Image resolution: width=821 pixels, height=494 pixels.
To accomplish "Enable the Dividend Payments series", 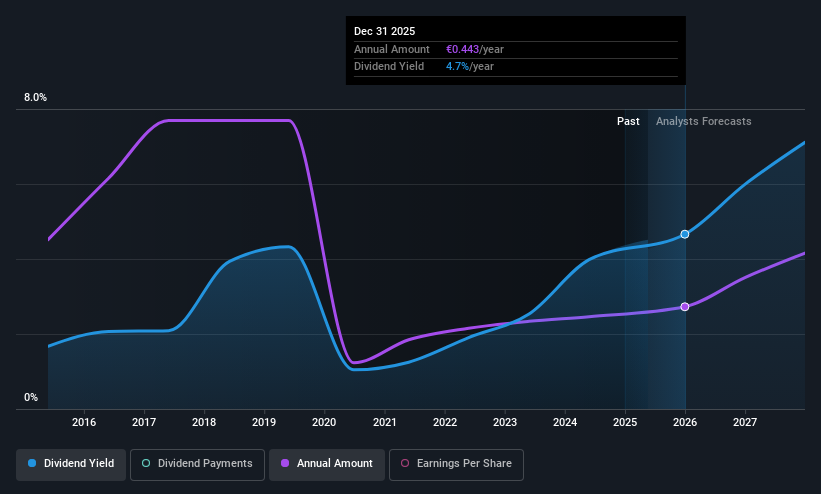I will pos(197,464).
